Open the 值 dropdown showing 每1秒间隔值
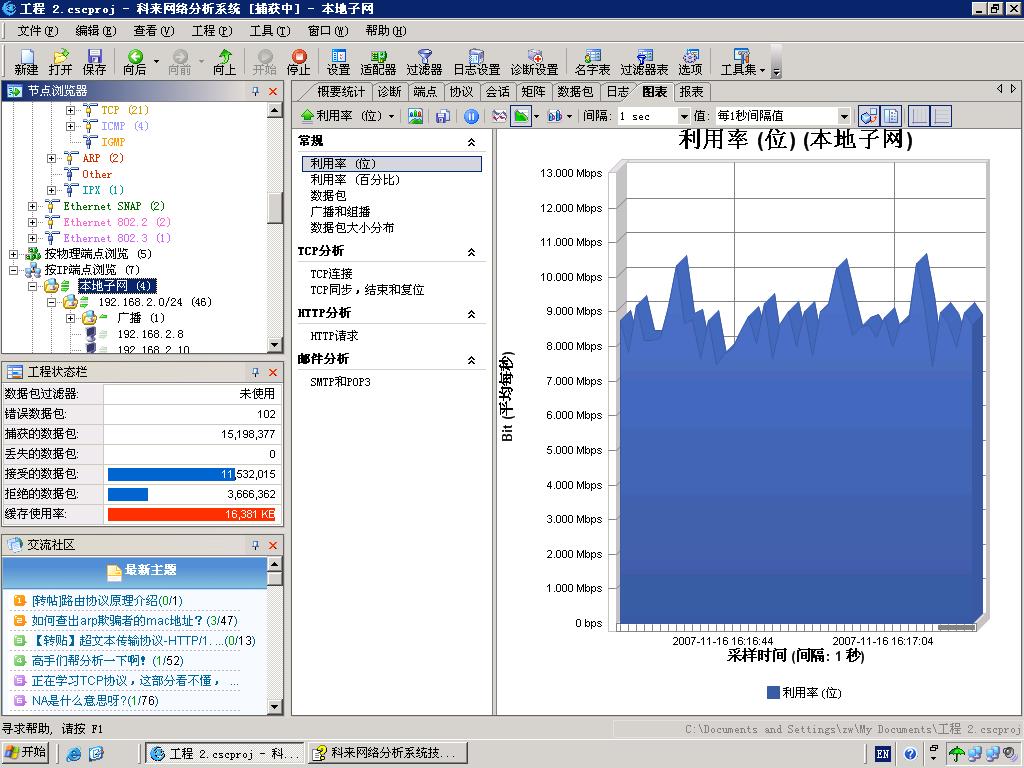The height and width of the screenshot is (768, 1024). point(843,116)
